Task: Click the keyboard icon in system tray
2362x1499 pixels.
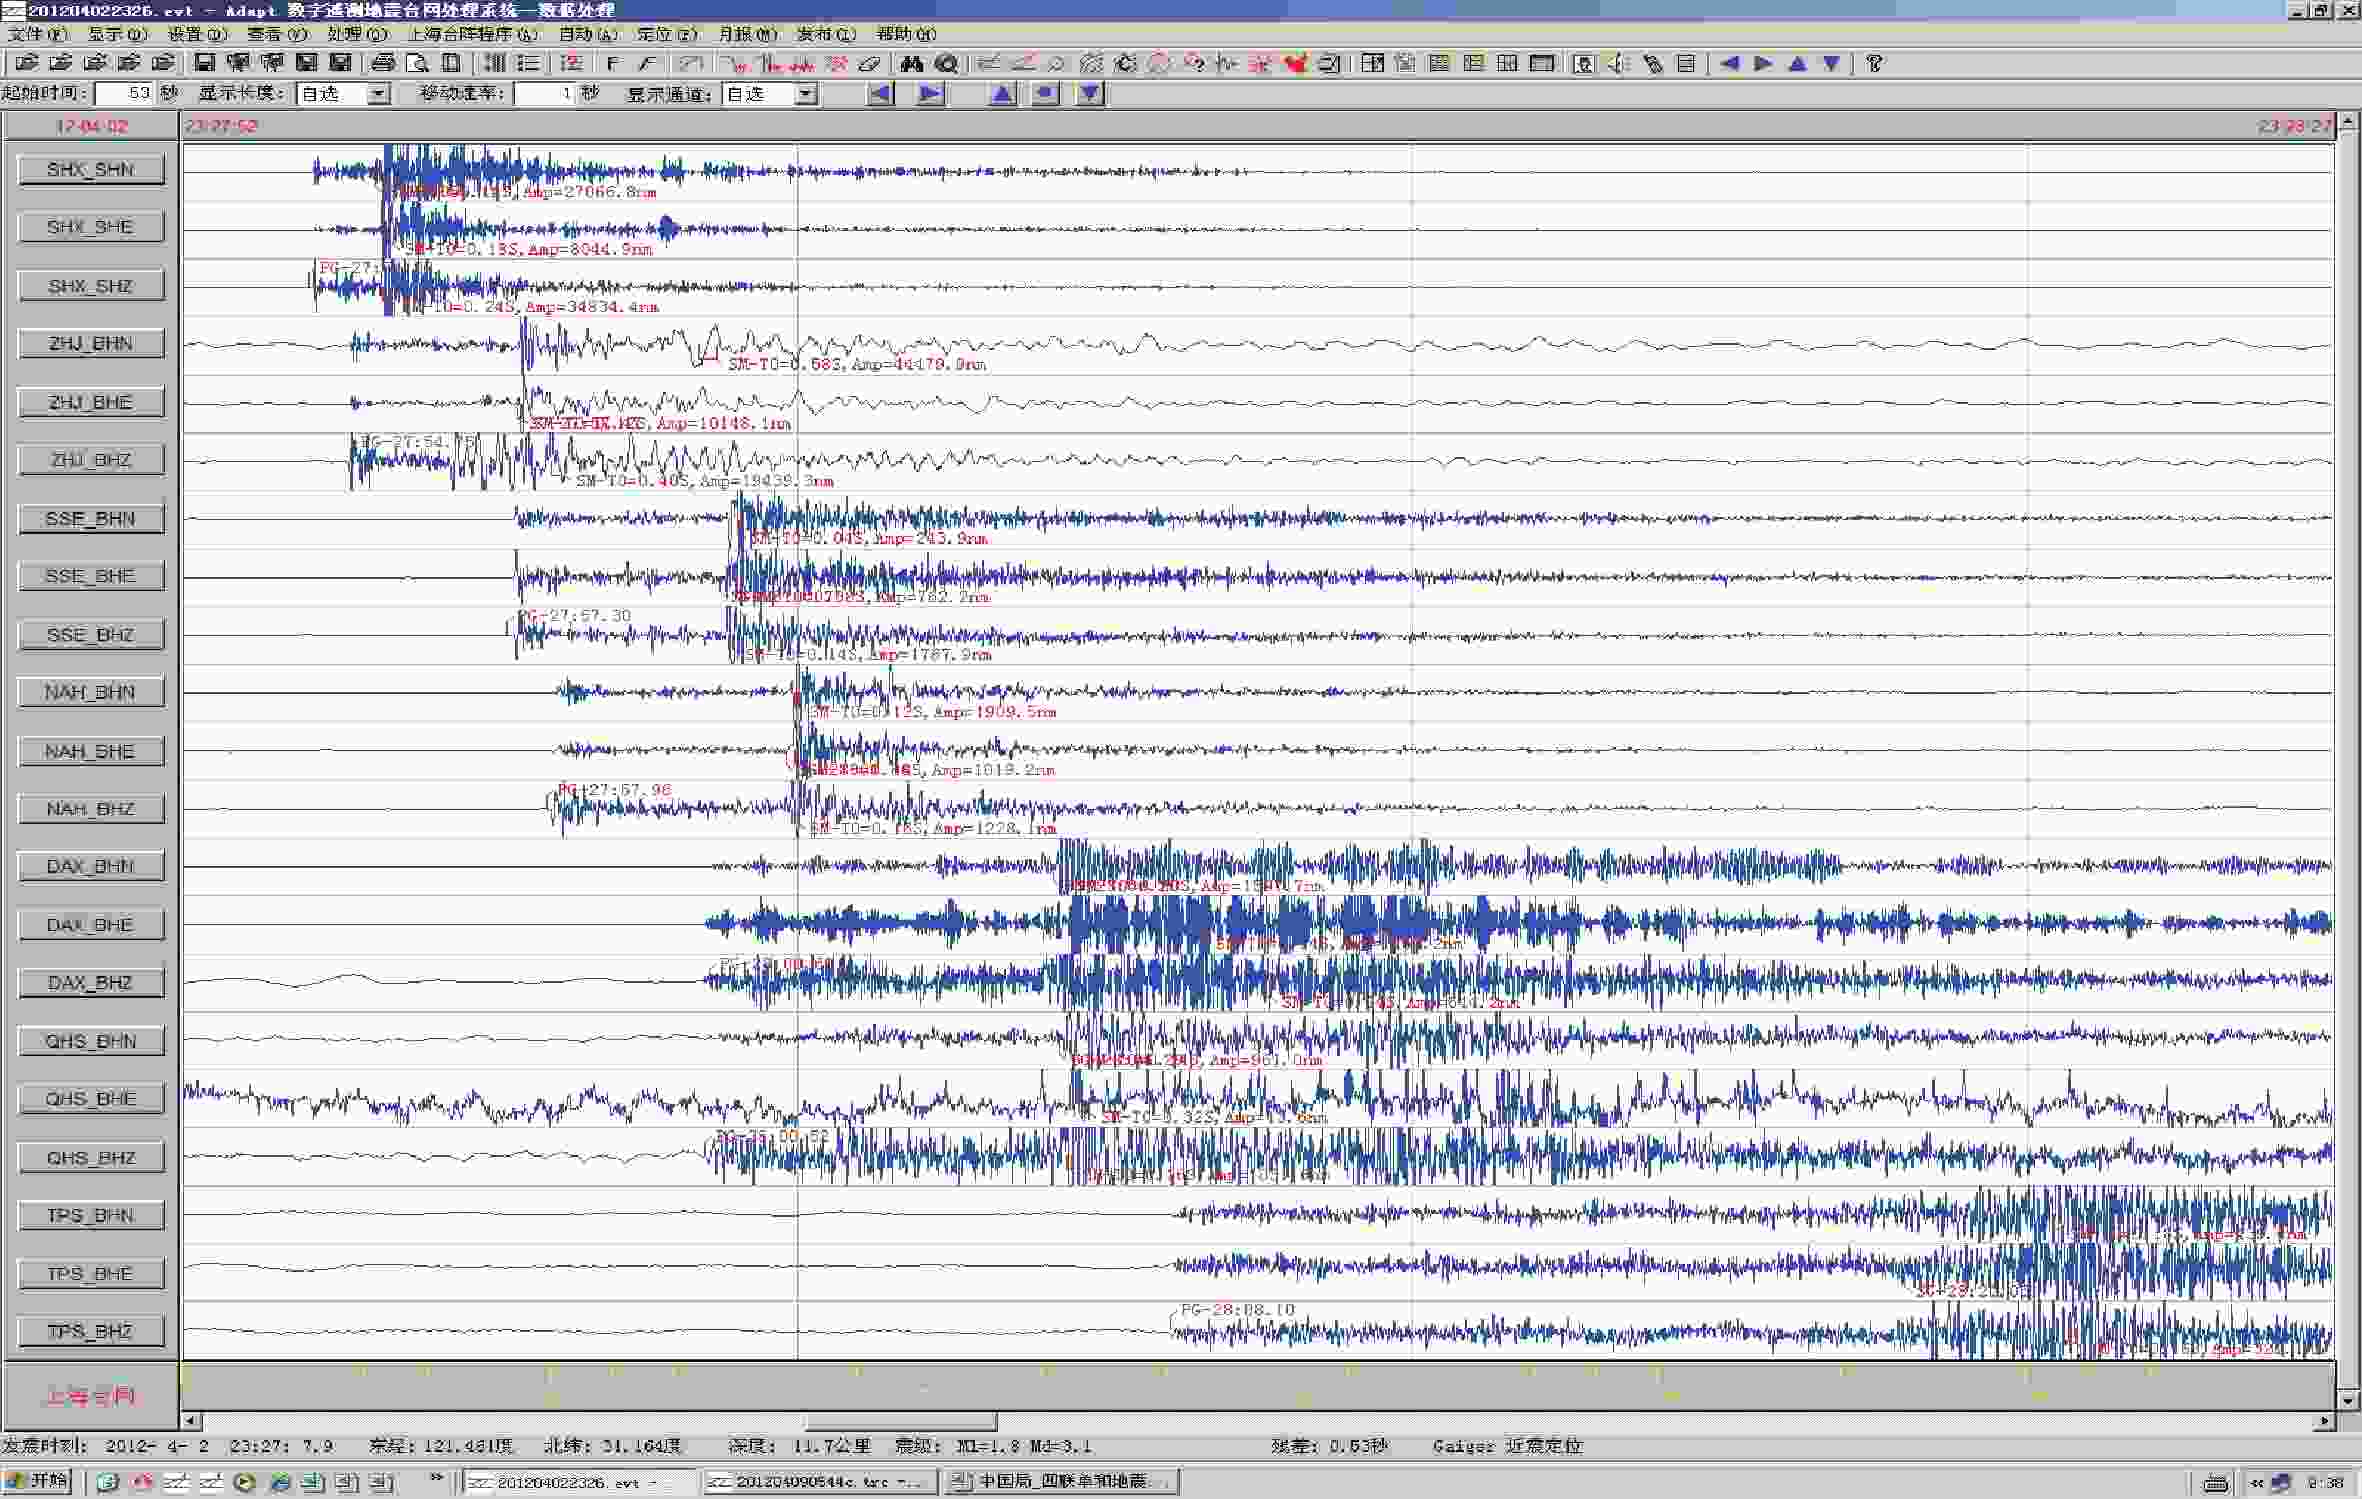Action: (x=2217, y=1483)
